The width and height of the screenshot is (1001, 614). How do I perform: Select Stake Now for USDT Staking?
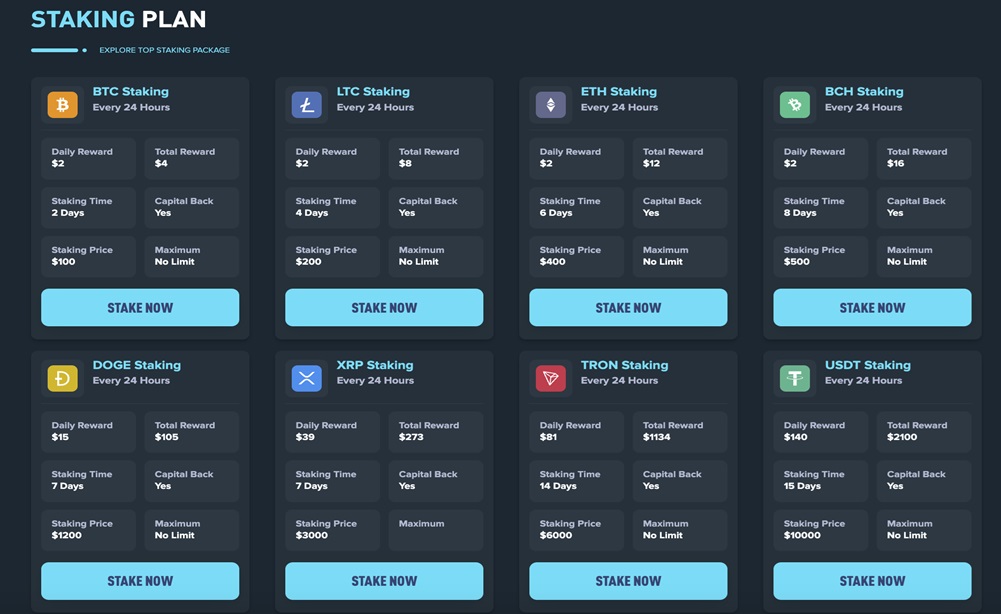872,581
